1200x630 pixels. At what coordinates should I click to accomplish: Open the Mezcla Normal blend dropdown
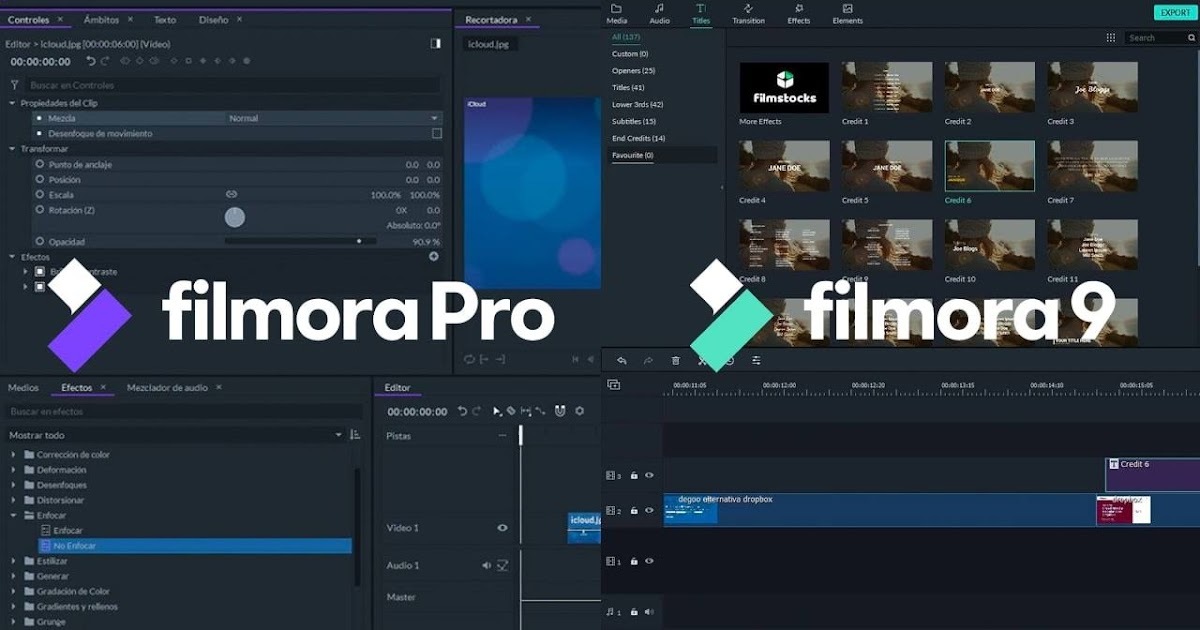[334, 118]
